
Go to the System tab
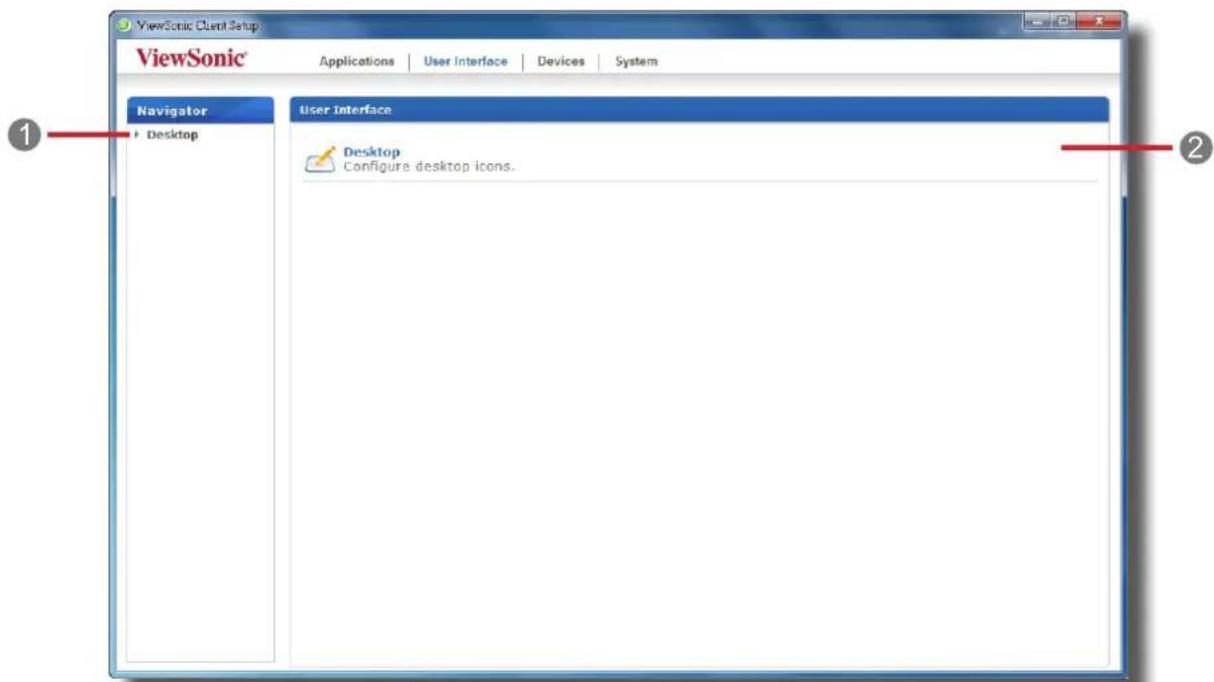(636, 61)
